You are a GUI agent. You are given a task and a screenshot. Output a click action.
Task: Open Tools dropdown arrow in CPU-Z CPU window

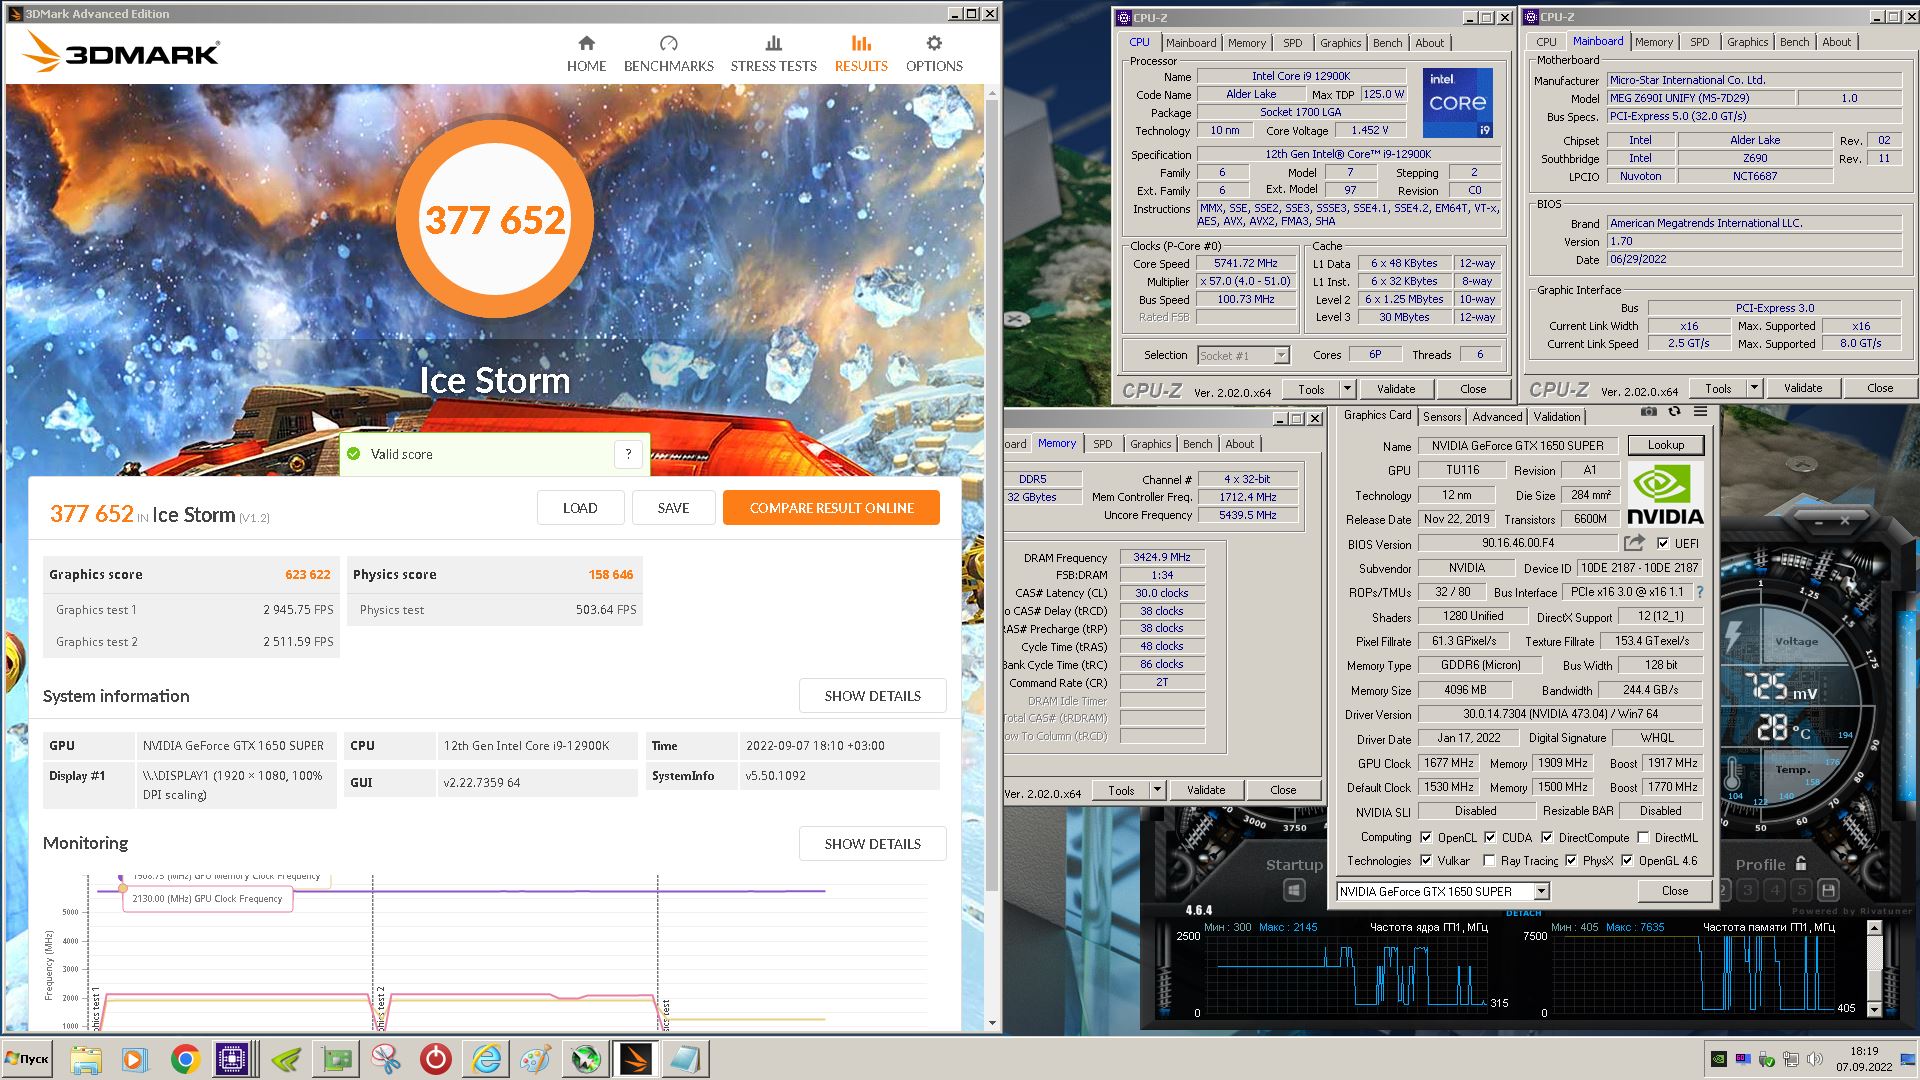pos(1347,389)
